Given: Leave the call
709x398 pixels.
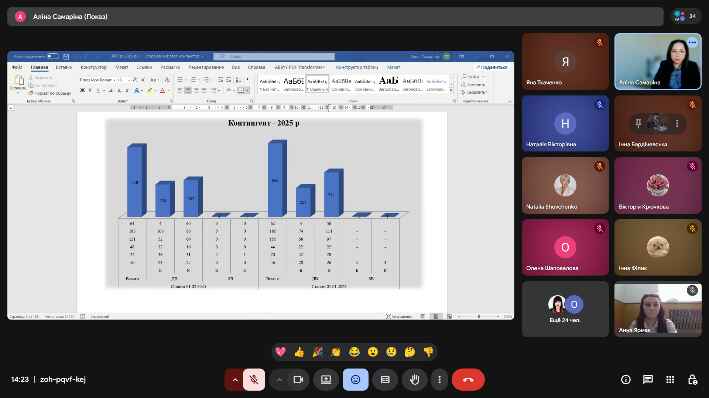Looking at the screenshot, I should [468, 379].
